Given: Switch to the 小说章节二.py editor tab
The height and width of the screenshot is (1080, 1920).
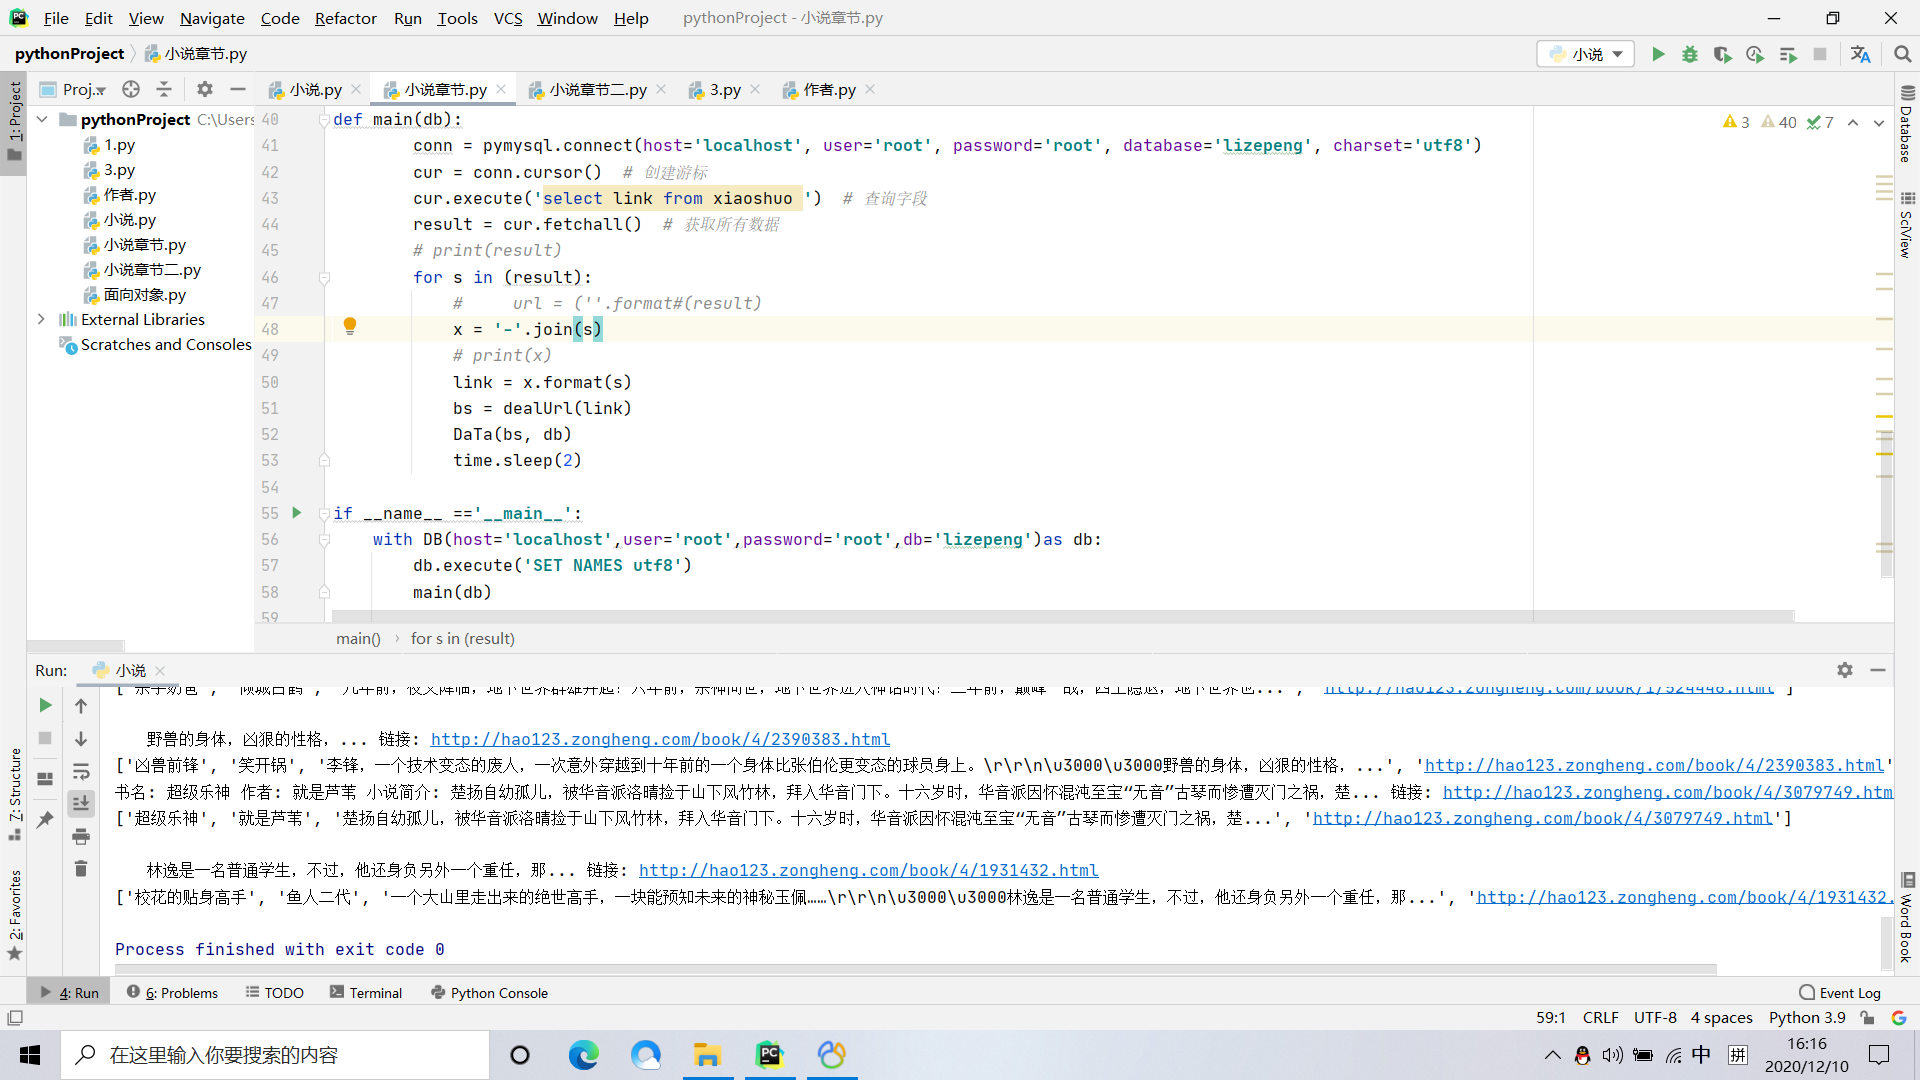Looking at the screenshot, I should [597, 89].
